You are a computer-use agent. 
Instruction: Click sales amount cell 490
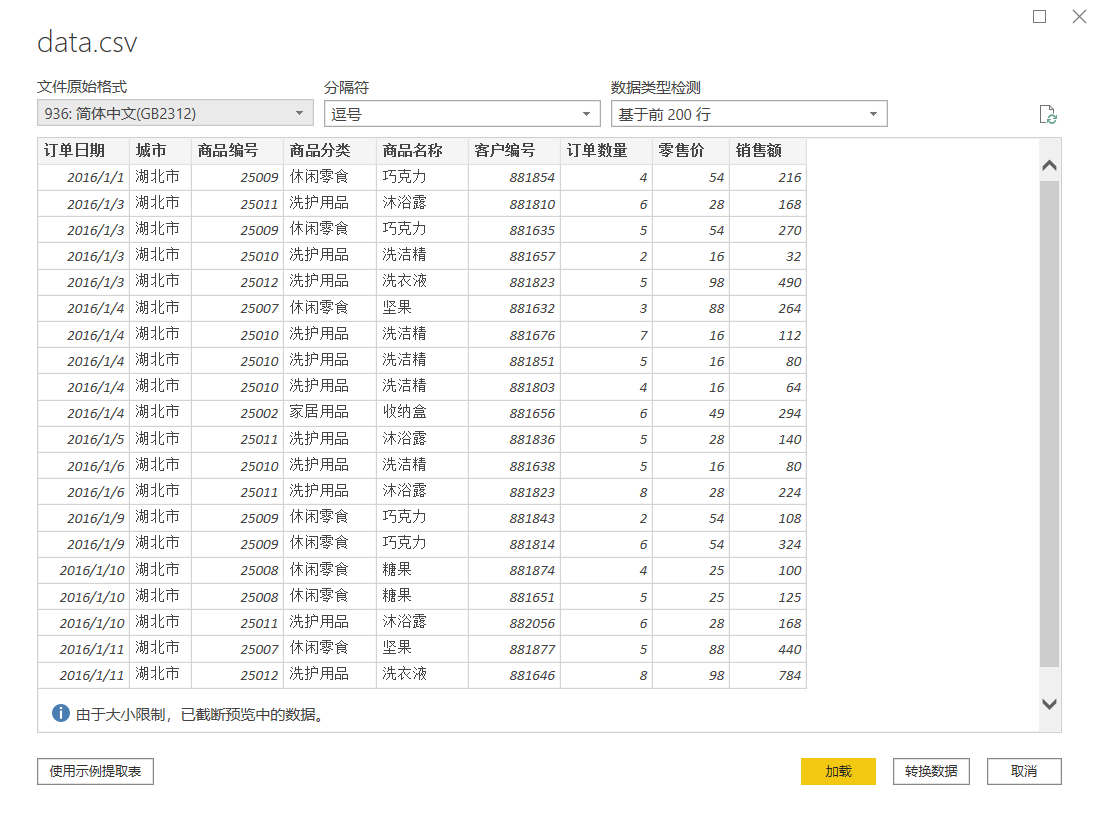point(767,283)
